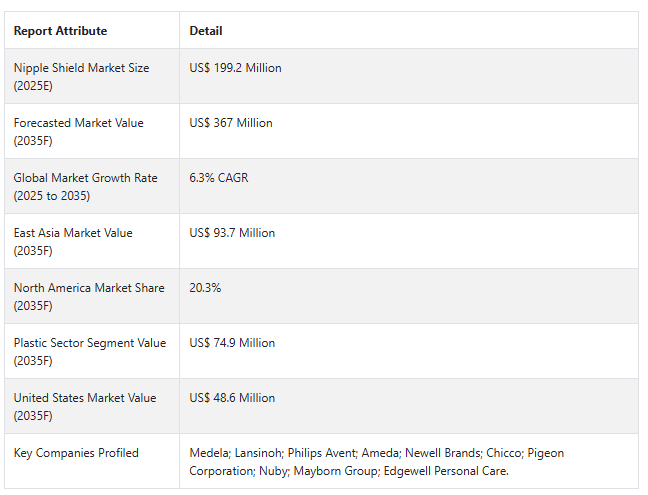Select the Nipple Shield Market Size cell
Viewport: 648px width, 495px height.
click(81, 76)
